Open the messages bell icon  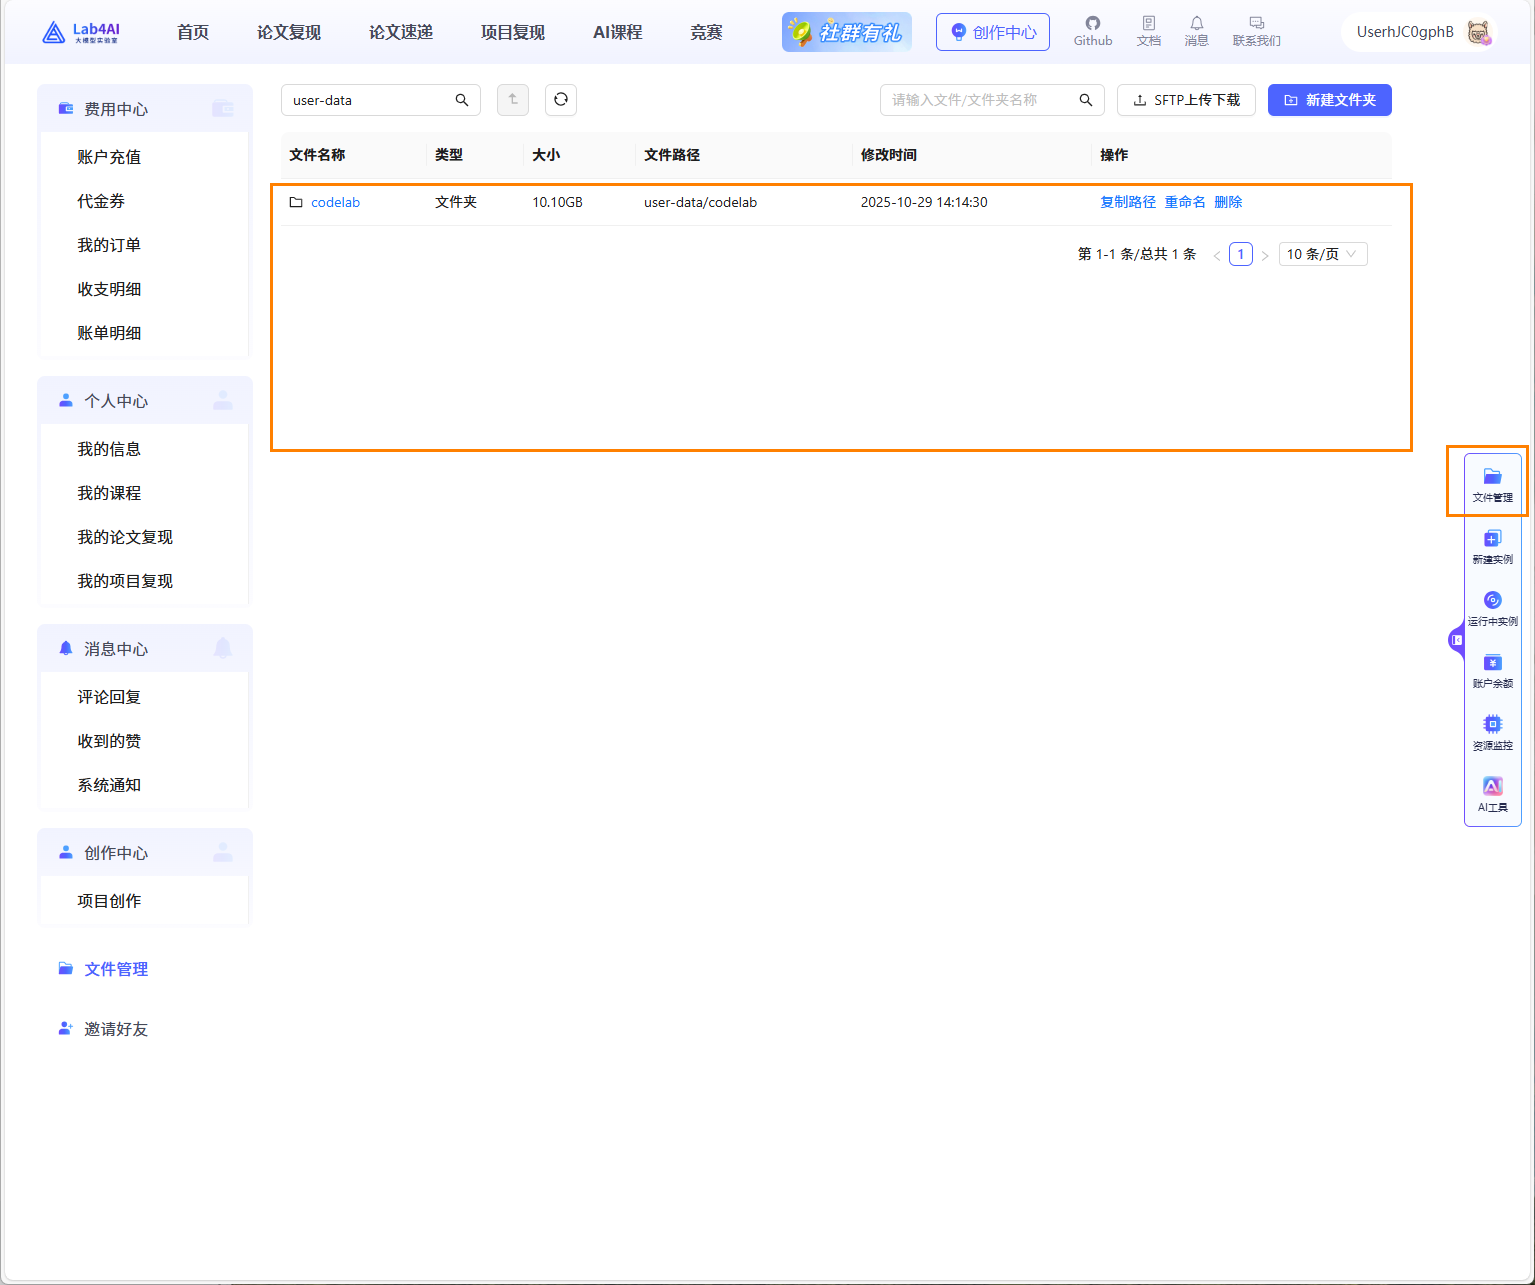click(x=1196, y=31)
